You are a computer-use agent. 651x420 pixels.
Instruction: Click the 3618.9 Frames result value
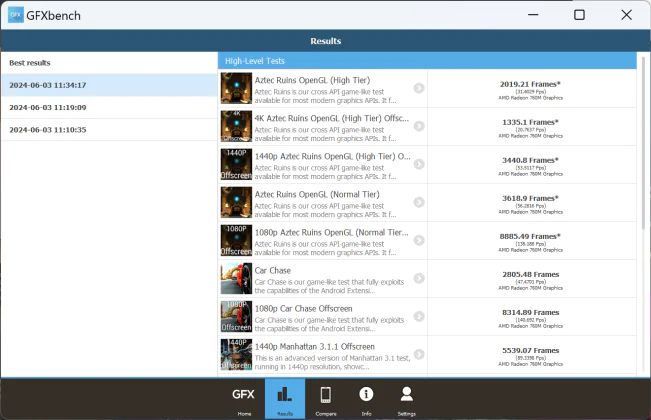click(530, 198)
